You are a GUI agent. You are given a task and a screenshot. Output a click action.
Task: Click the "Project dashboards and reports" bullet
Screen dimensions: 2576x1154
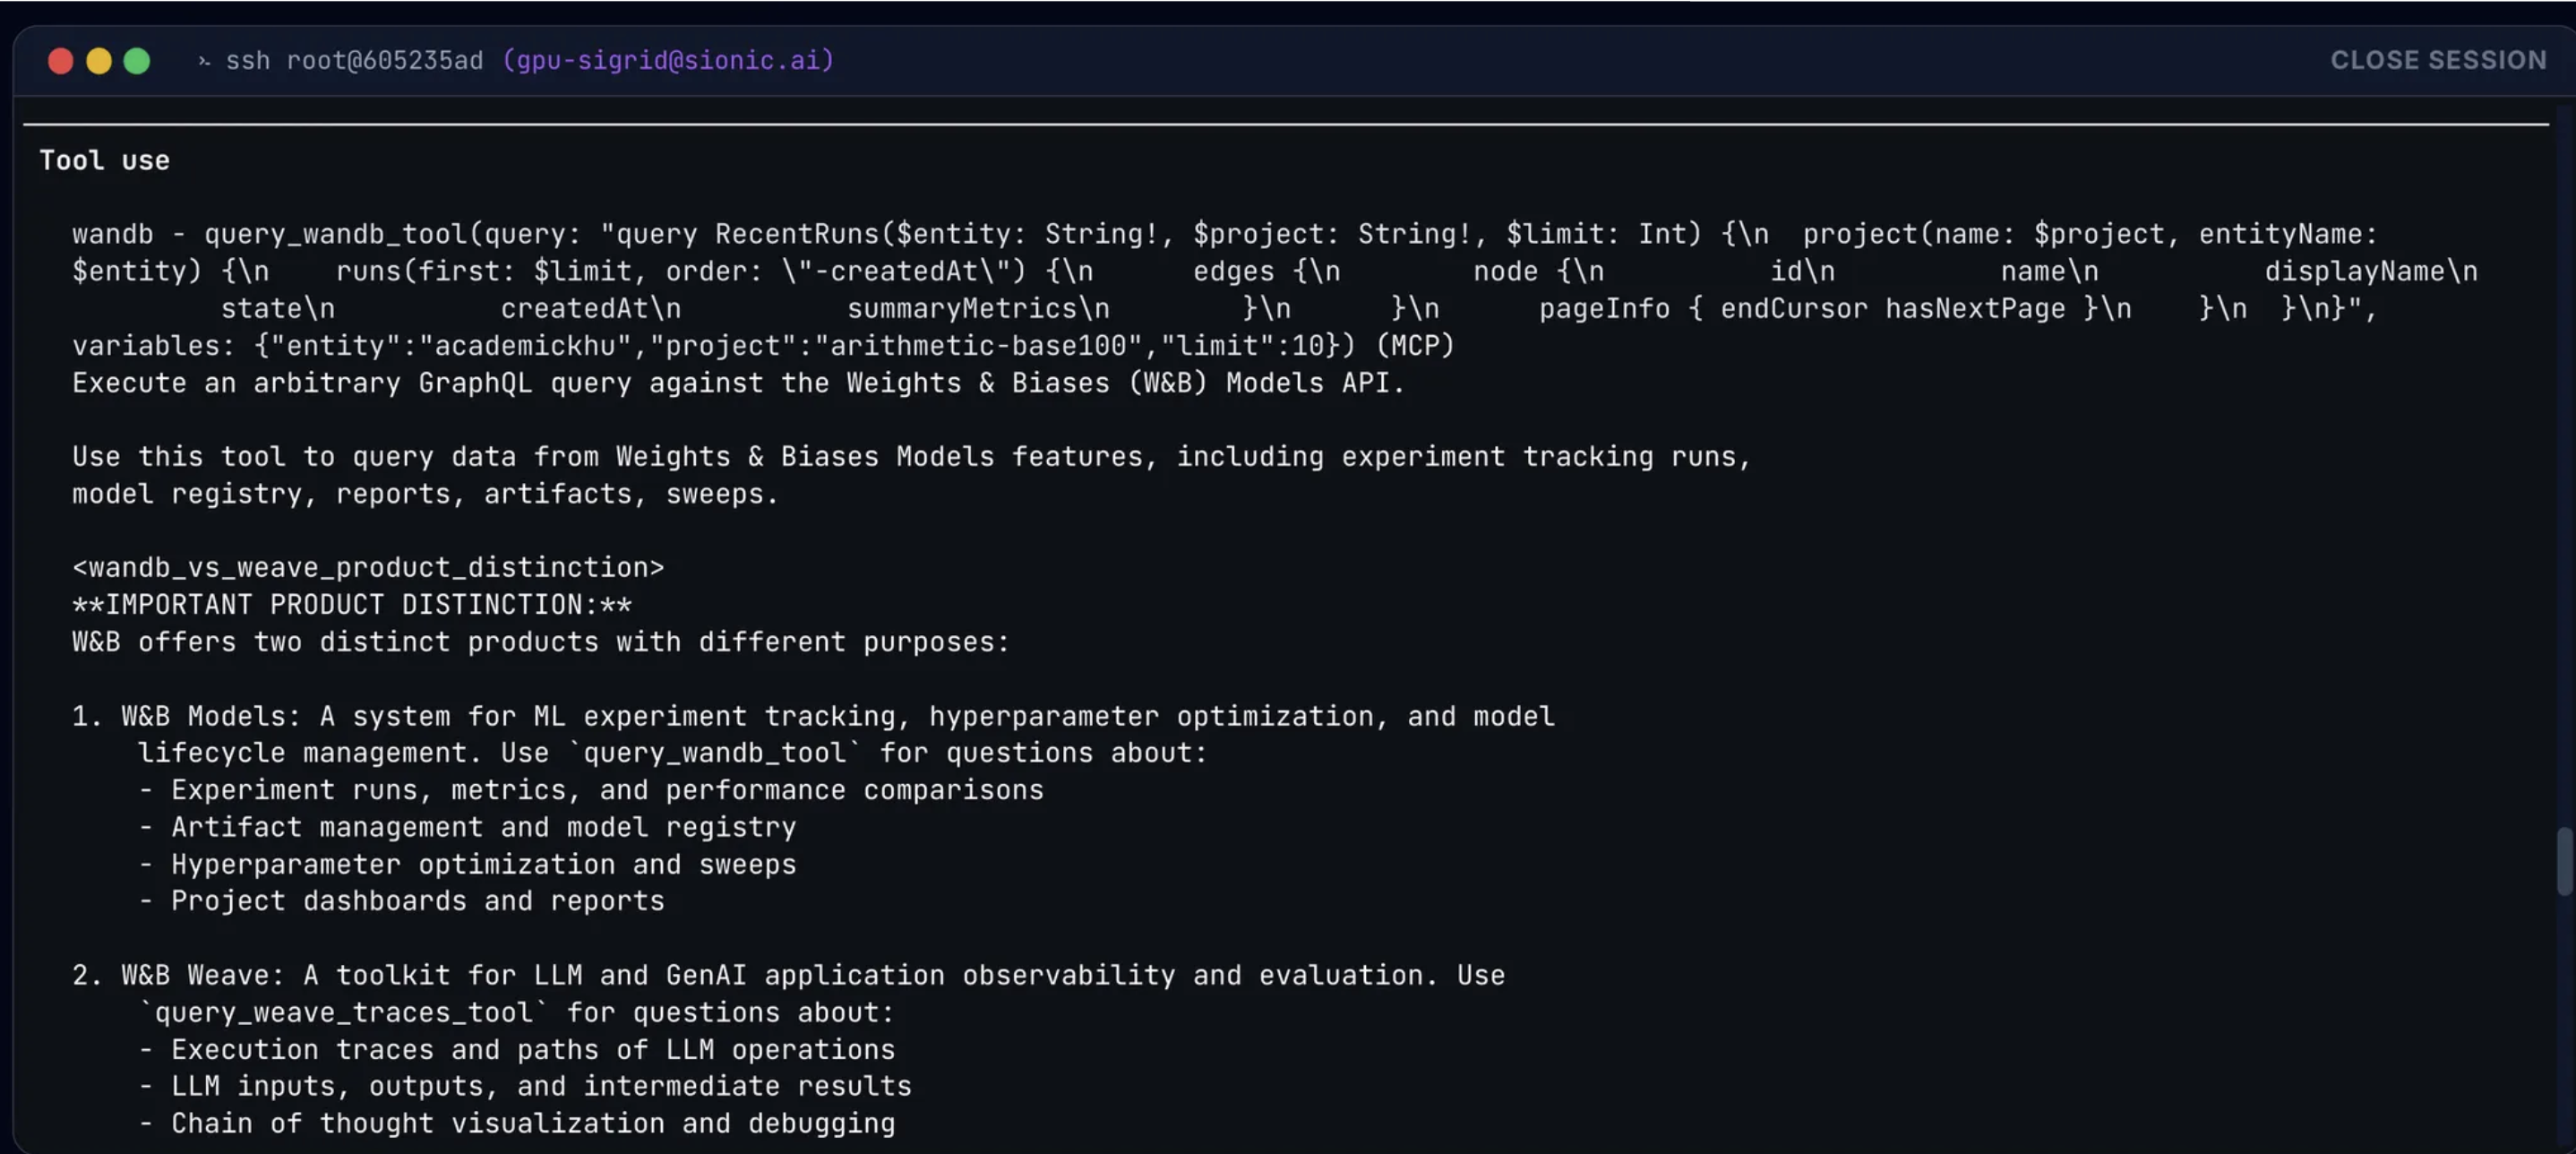[x=417, y=901]
